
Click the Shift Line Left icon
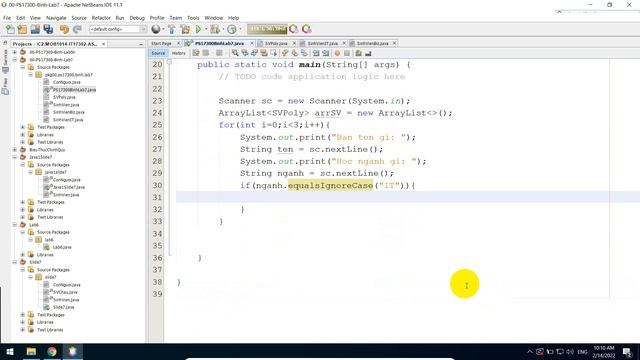pos(316,53)
